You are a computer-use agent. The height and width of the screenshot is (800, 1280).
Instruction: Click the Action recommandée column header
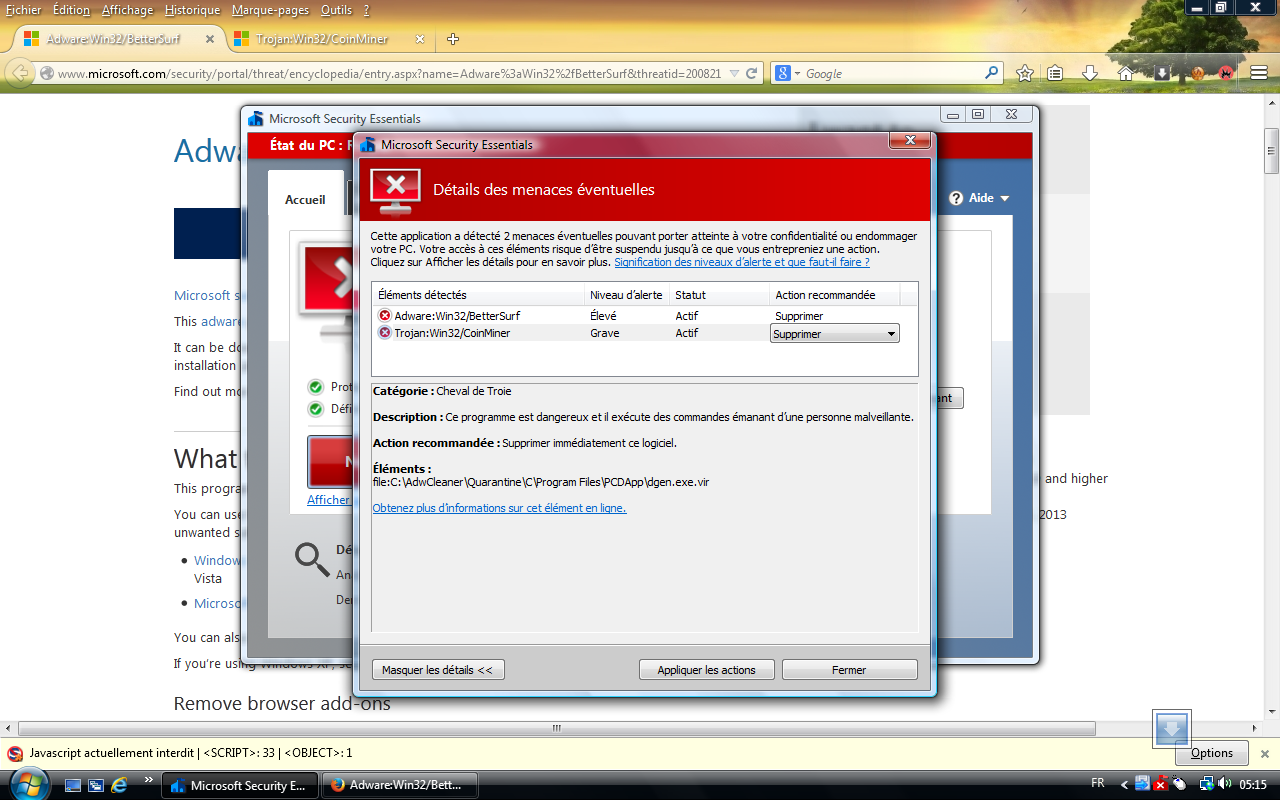coord(834,295)
